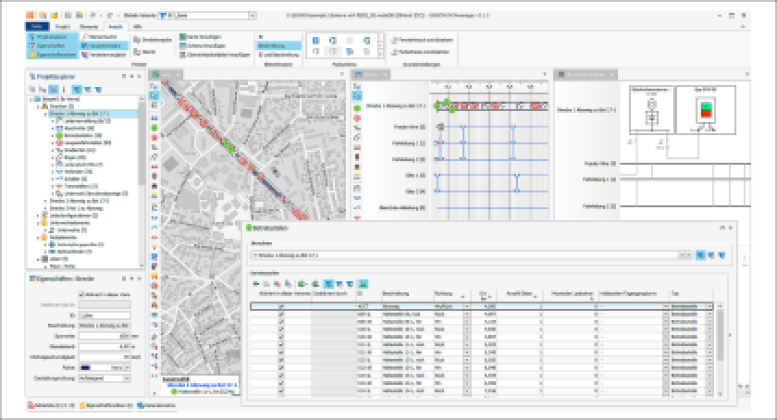This screenshot has height=420, width=777.
Task: Toggle the Eigenschaften panel button in the ribbon
Action: click(52, 46)
